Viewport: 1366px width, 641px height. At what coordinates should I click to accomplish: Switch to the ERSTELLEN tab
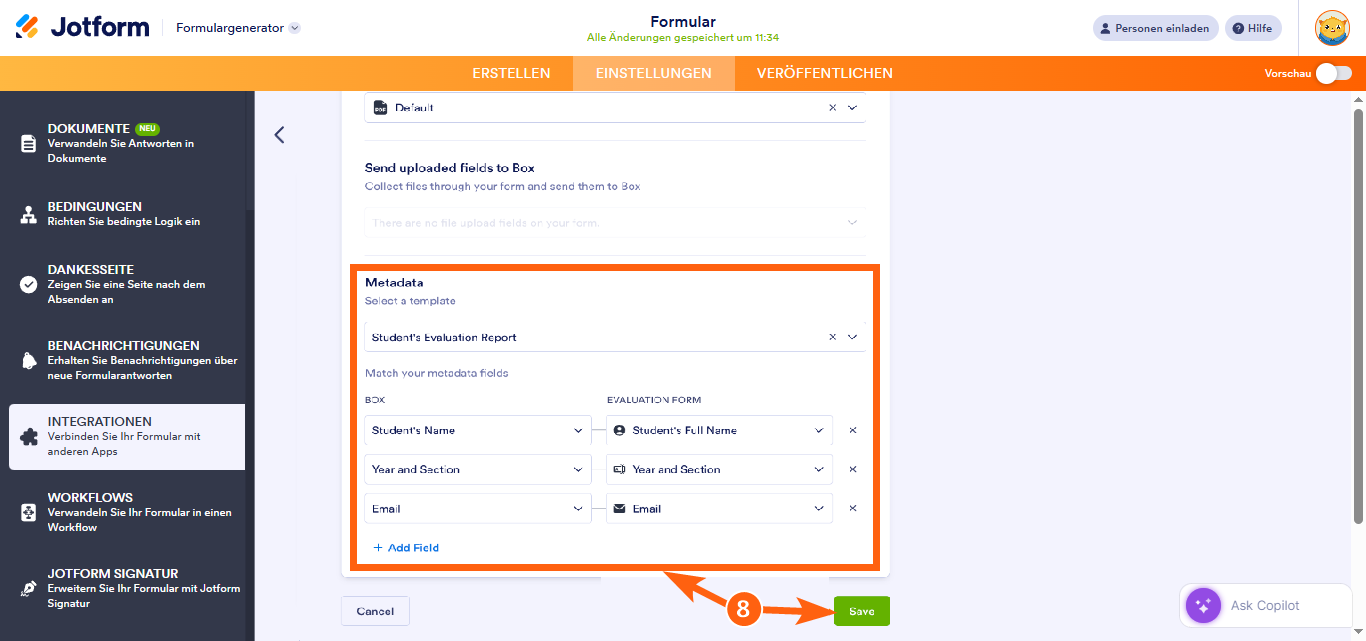[511, 73]
